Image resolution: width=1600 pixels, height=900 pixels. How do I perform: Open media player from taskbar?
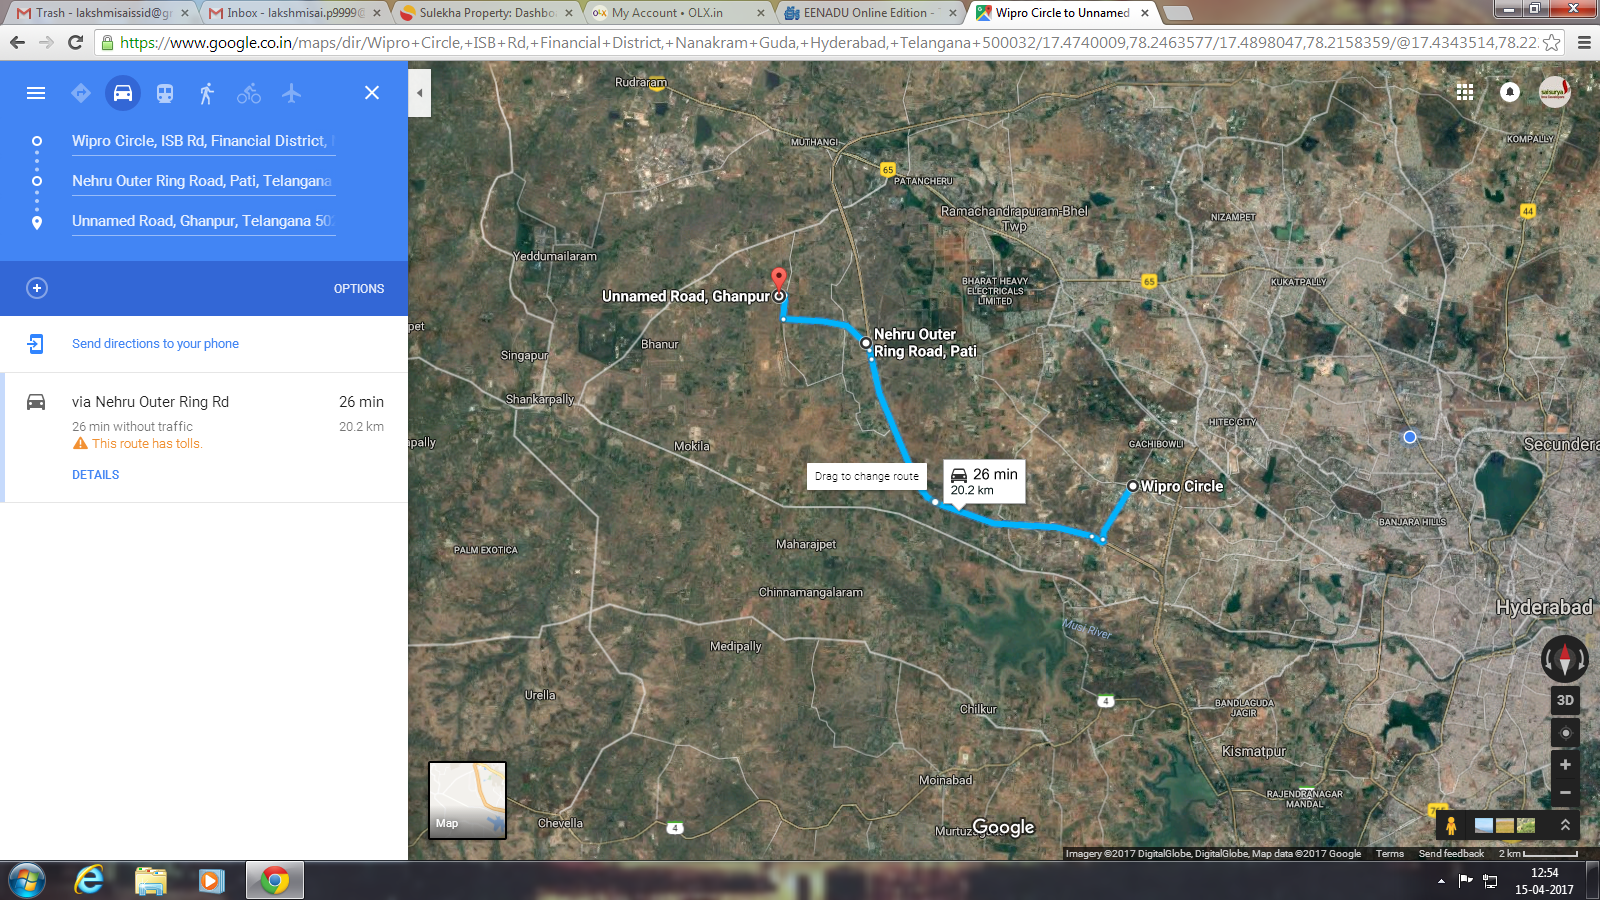pos(211,881)
